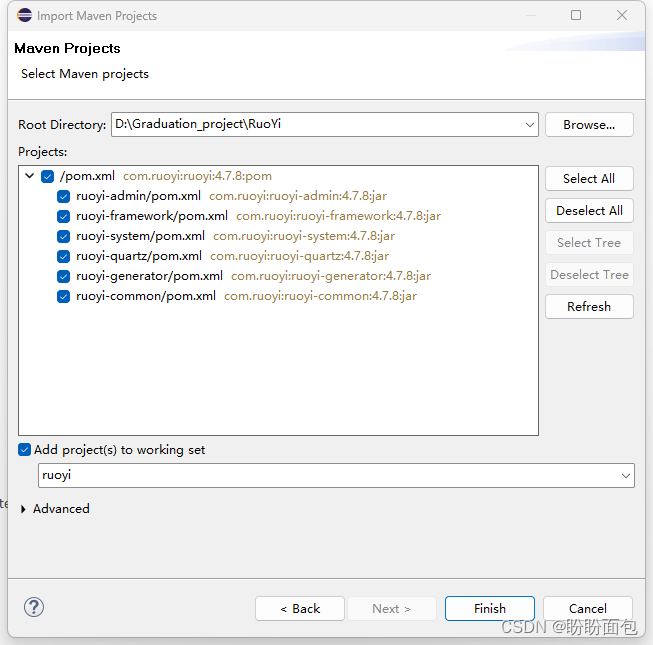Open Root Directory dropdown arrow
The image size is (653, 645).
(x=529, y=125)
